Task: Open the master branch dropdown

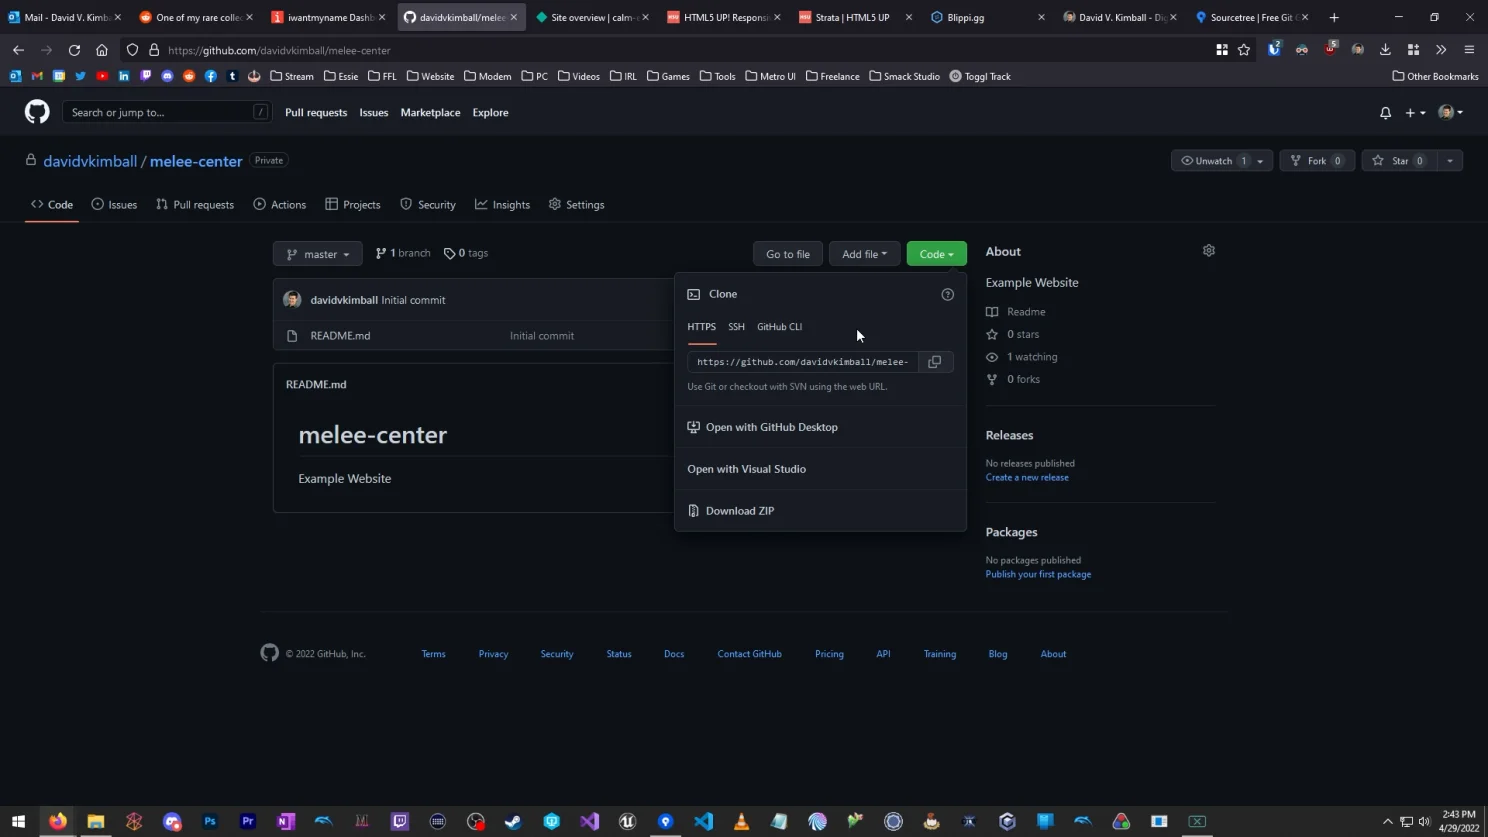Action: click(x=317, y=253)
